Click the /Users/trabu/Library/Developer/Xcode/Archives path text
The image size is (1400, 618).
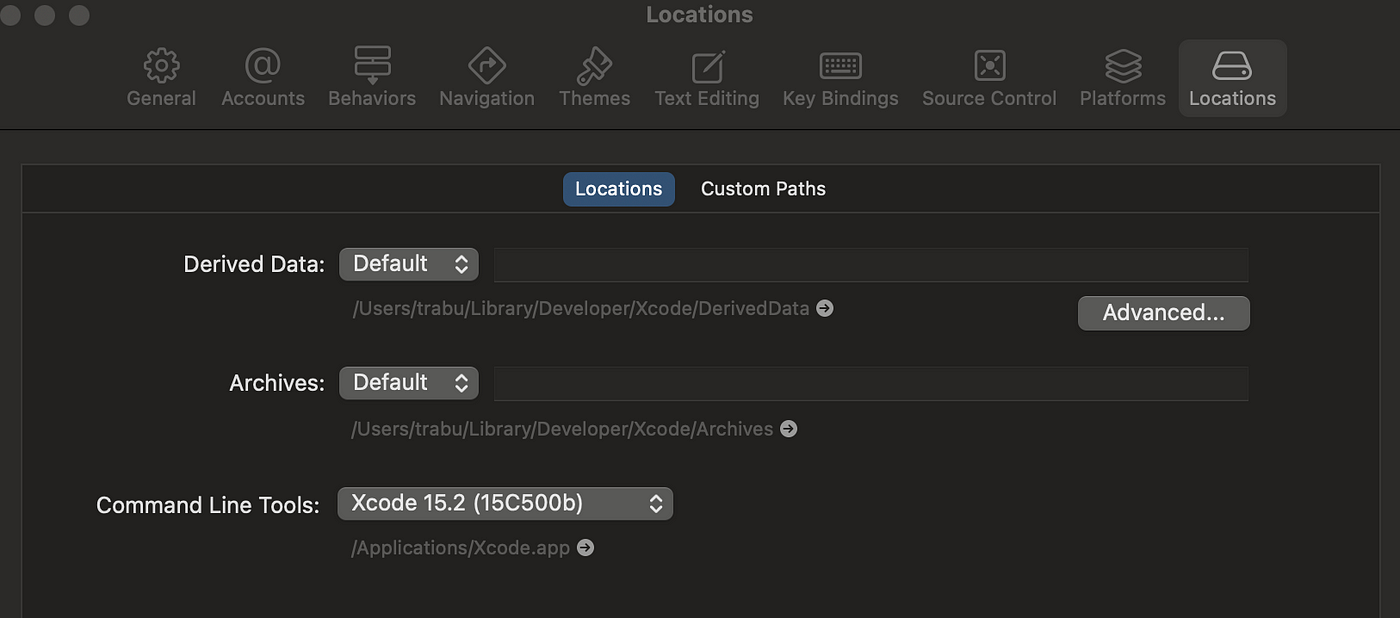562,429
